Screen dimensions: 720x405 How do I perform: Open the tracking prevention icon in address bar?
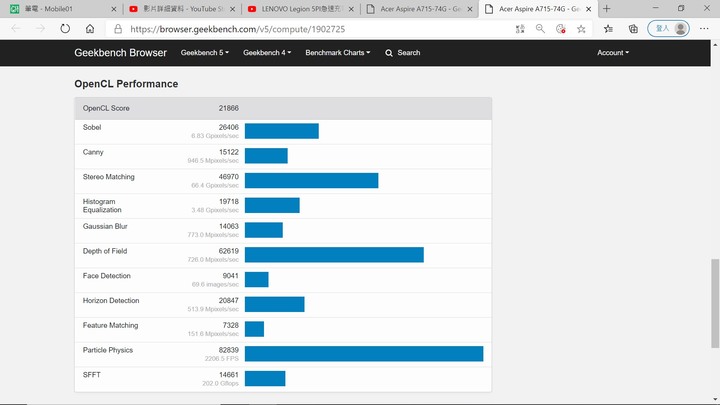point(561,29)
